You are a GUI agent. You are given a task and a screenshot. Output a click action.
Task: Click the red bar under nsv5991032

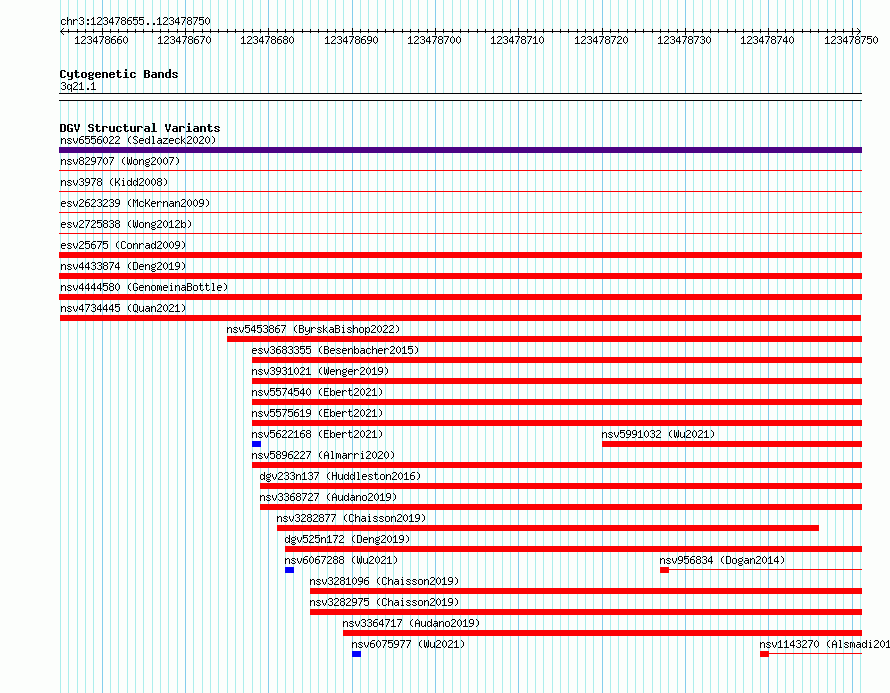click(732, 444)
